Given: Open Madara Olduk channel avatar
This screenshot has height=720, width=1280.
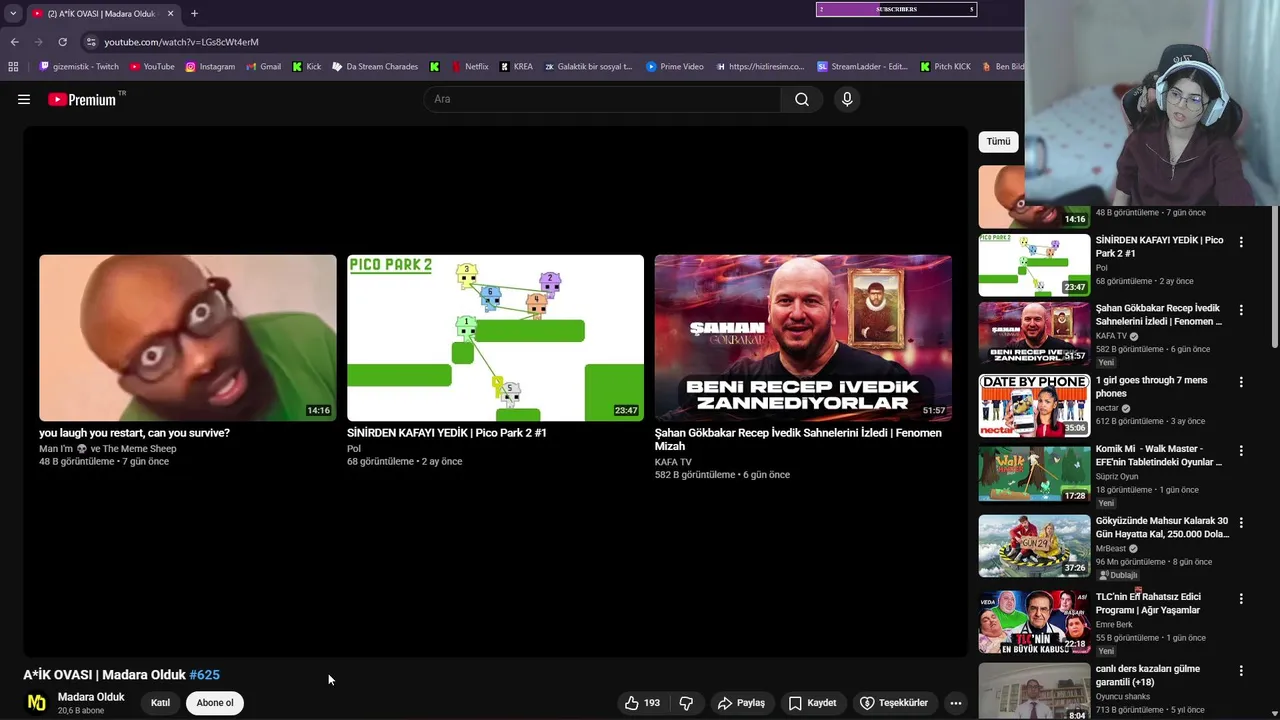Looking at the screenshot, I should pos(37,703).
